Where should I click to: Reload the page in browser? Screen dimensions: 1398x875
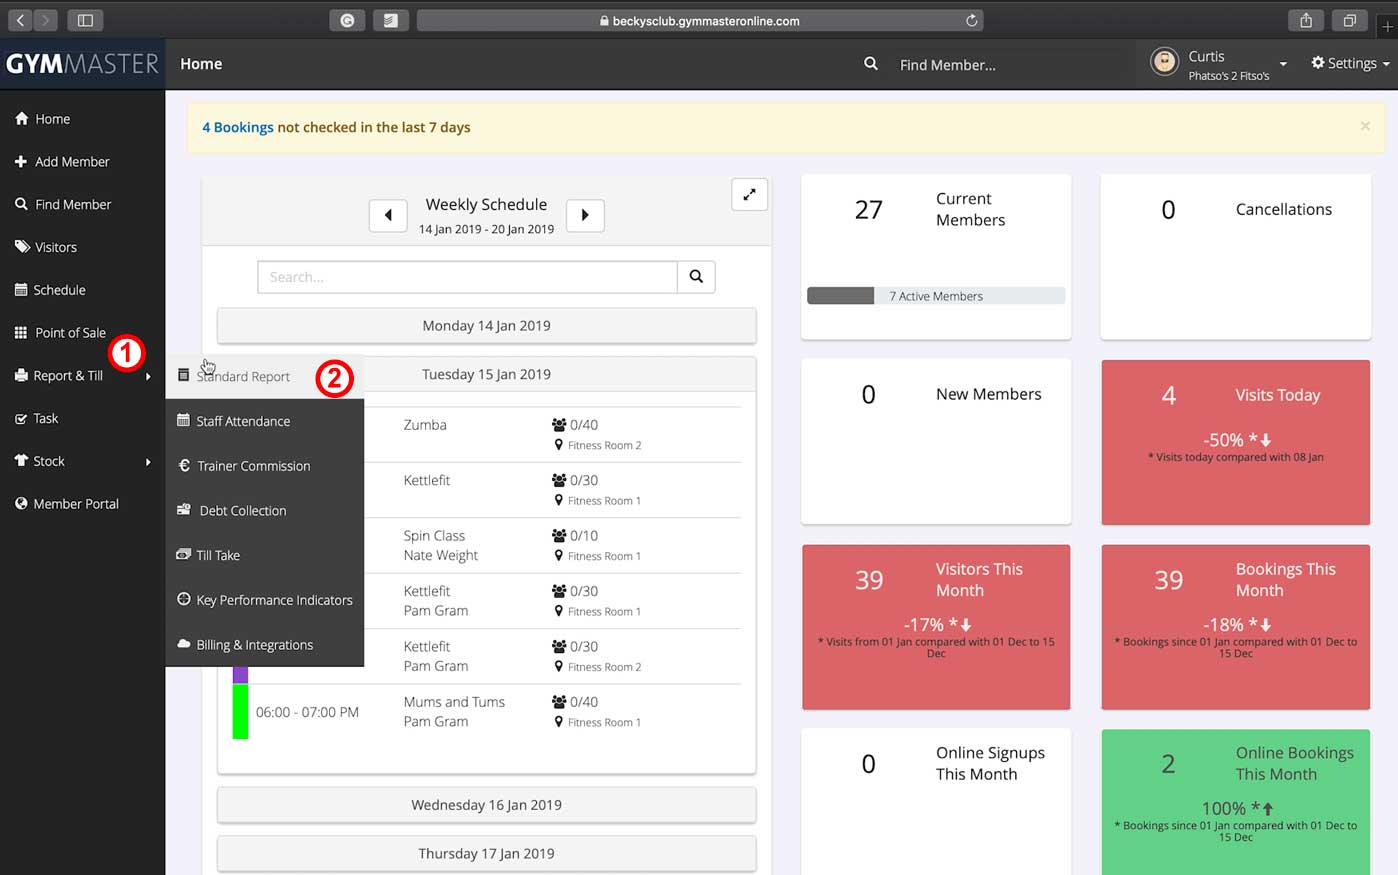(971, 21)
